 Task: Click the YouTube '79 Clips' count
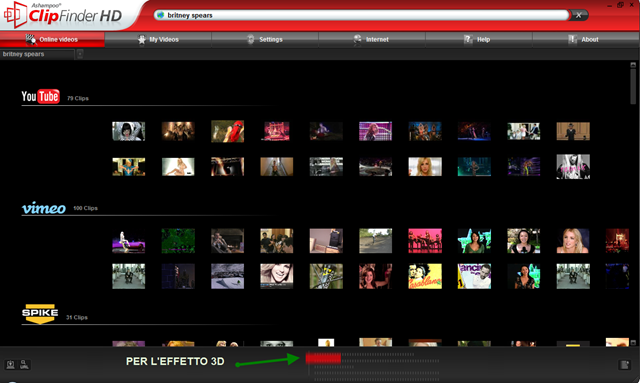coord(78,98)
